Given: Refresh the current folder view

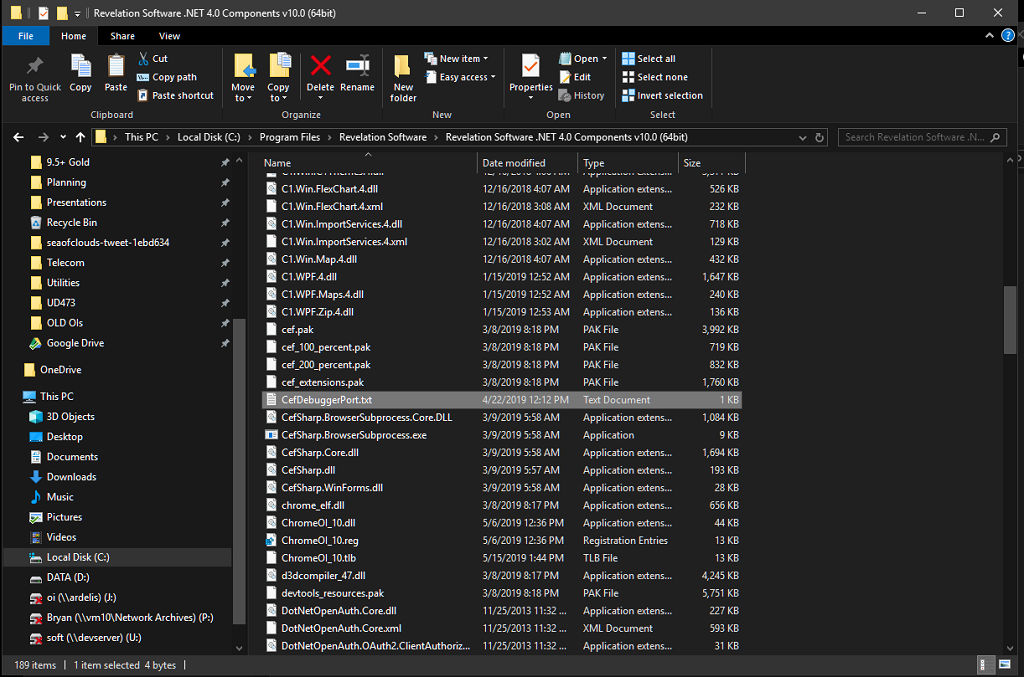Looking at the screenshot, I should (819, 137).
